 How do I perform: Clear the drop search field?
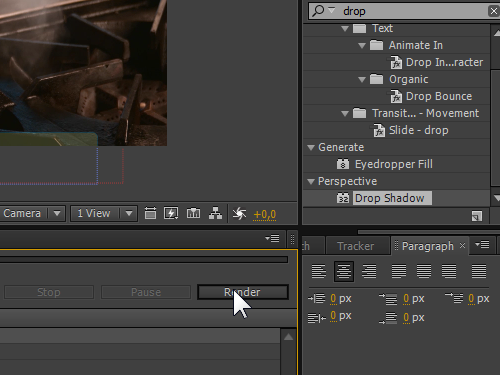[x=494, y=11]
